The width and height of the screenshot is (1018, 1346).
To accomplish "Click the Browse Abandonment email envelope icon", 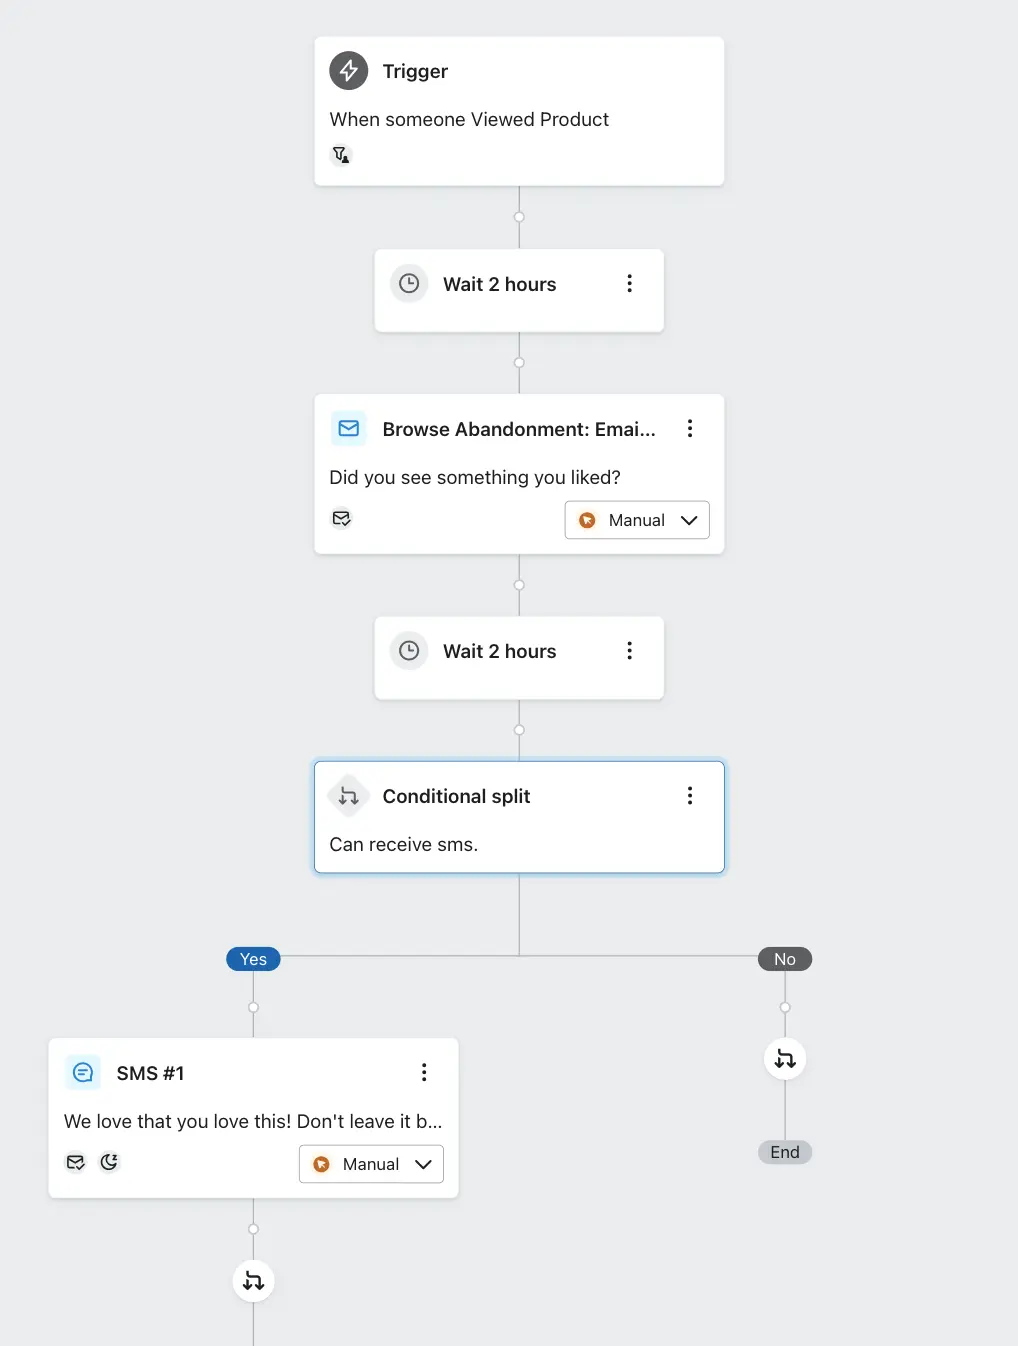I will coord(349,429).
